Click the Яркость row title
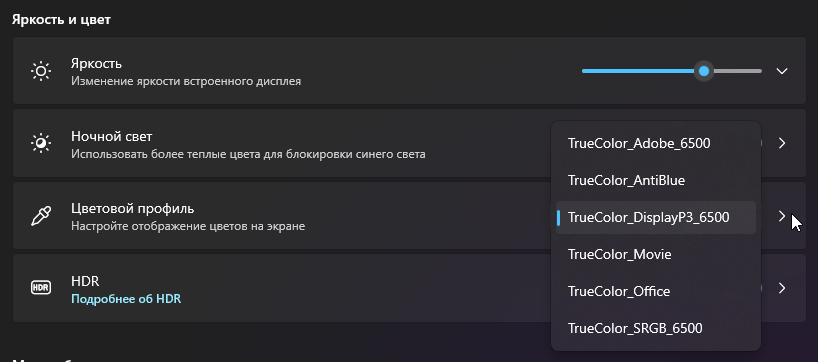 click(97, 64)
